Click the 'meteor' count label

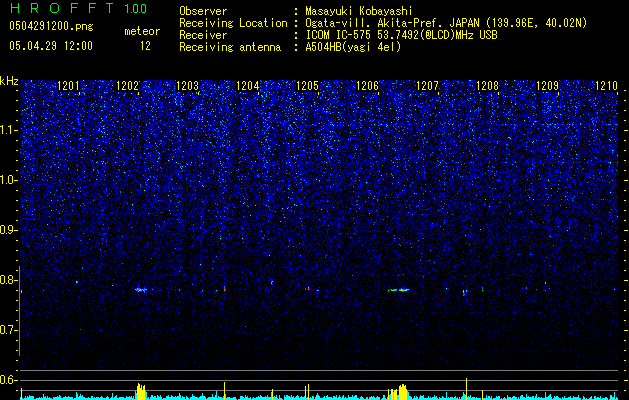[142, 31]
